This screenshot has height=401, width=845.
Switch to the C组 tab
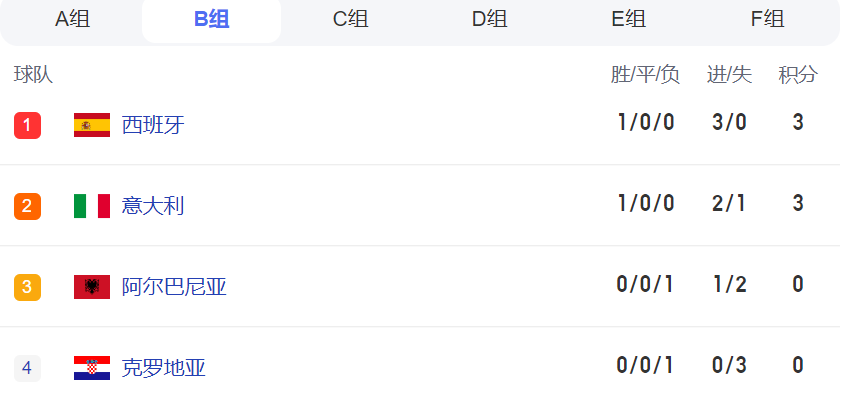[x=350, y=19]
